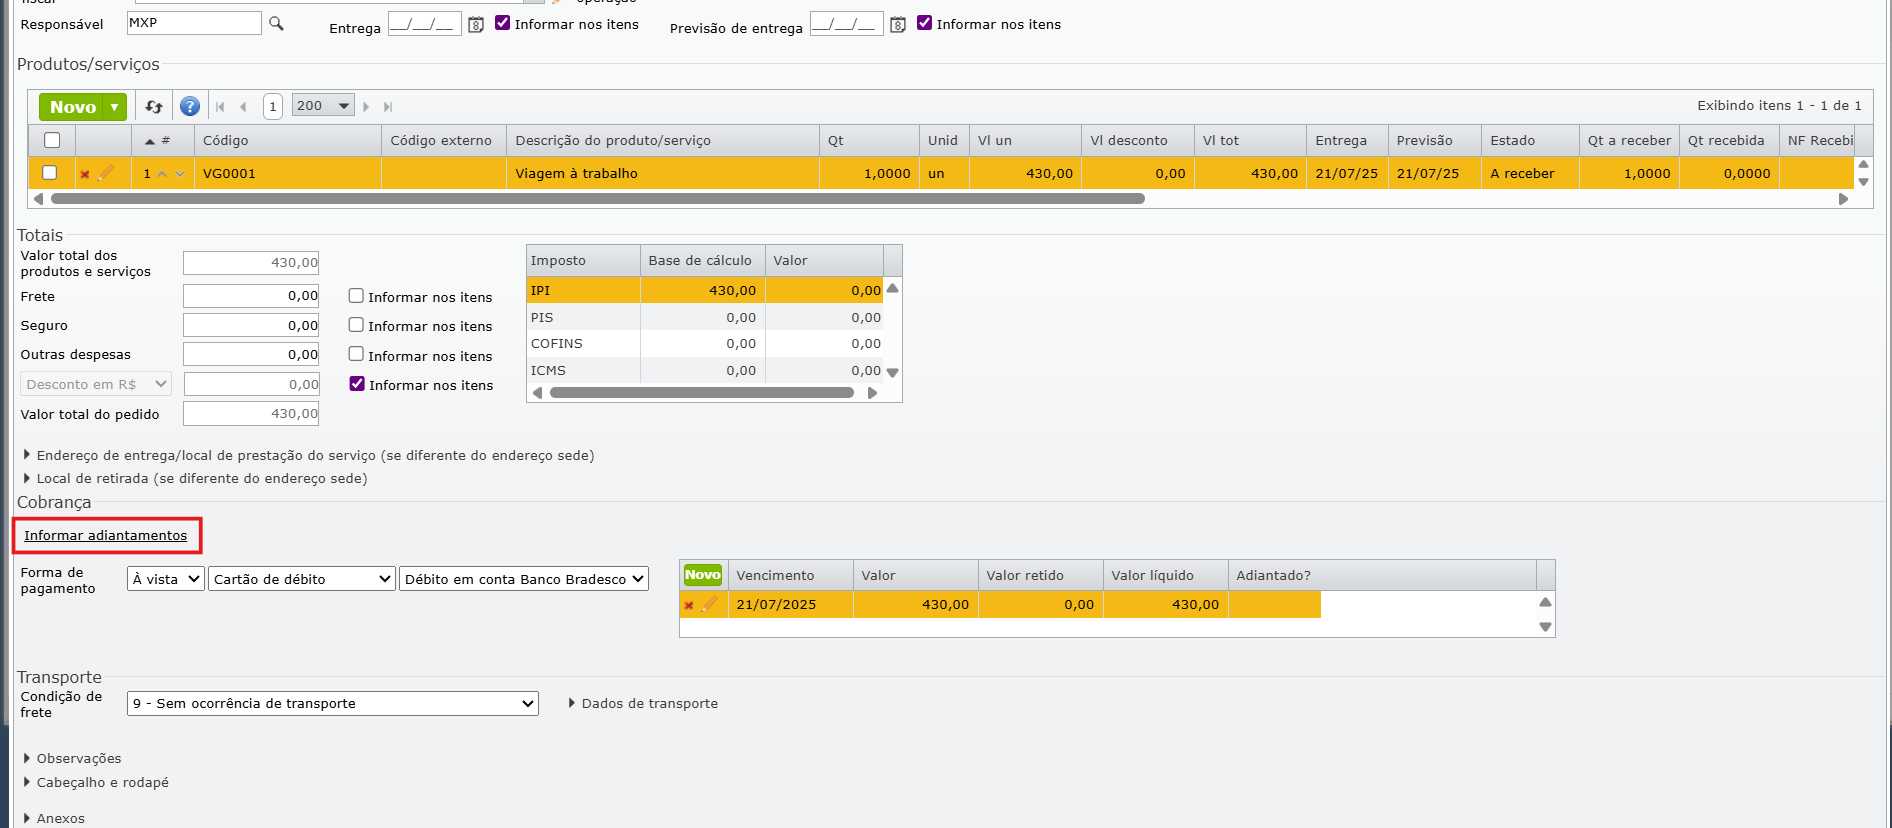The width and height of the screenshot is (1892, 828).
Task: Go to previous page of products grid
Action: click(243, 107)
